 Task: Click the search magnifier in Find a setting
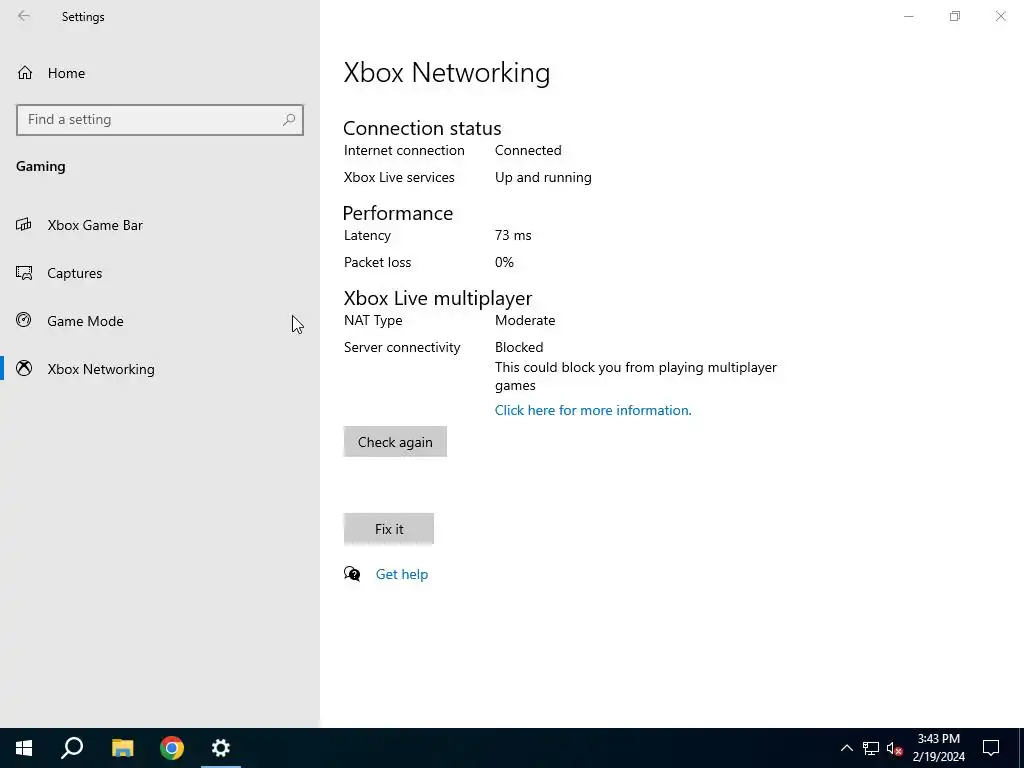click(x=289, y=120)
